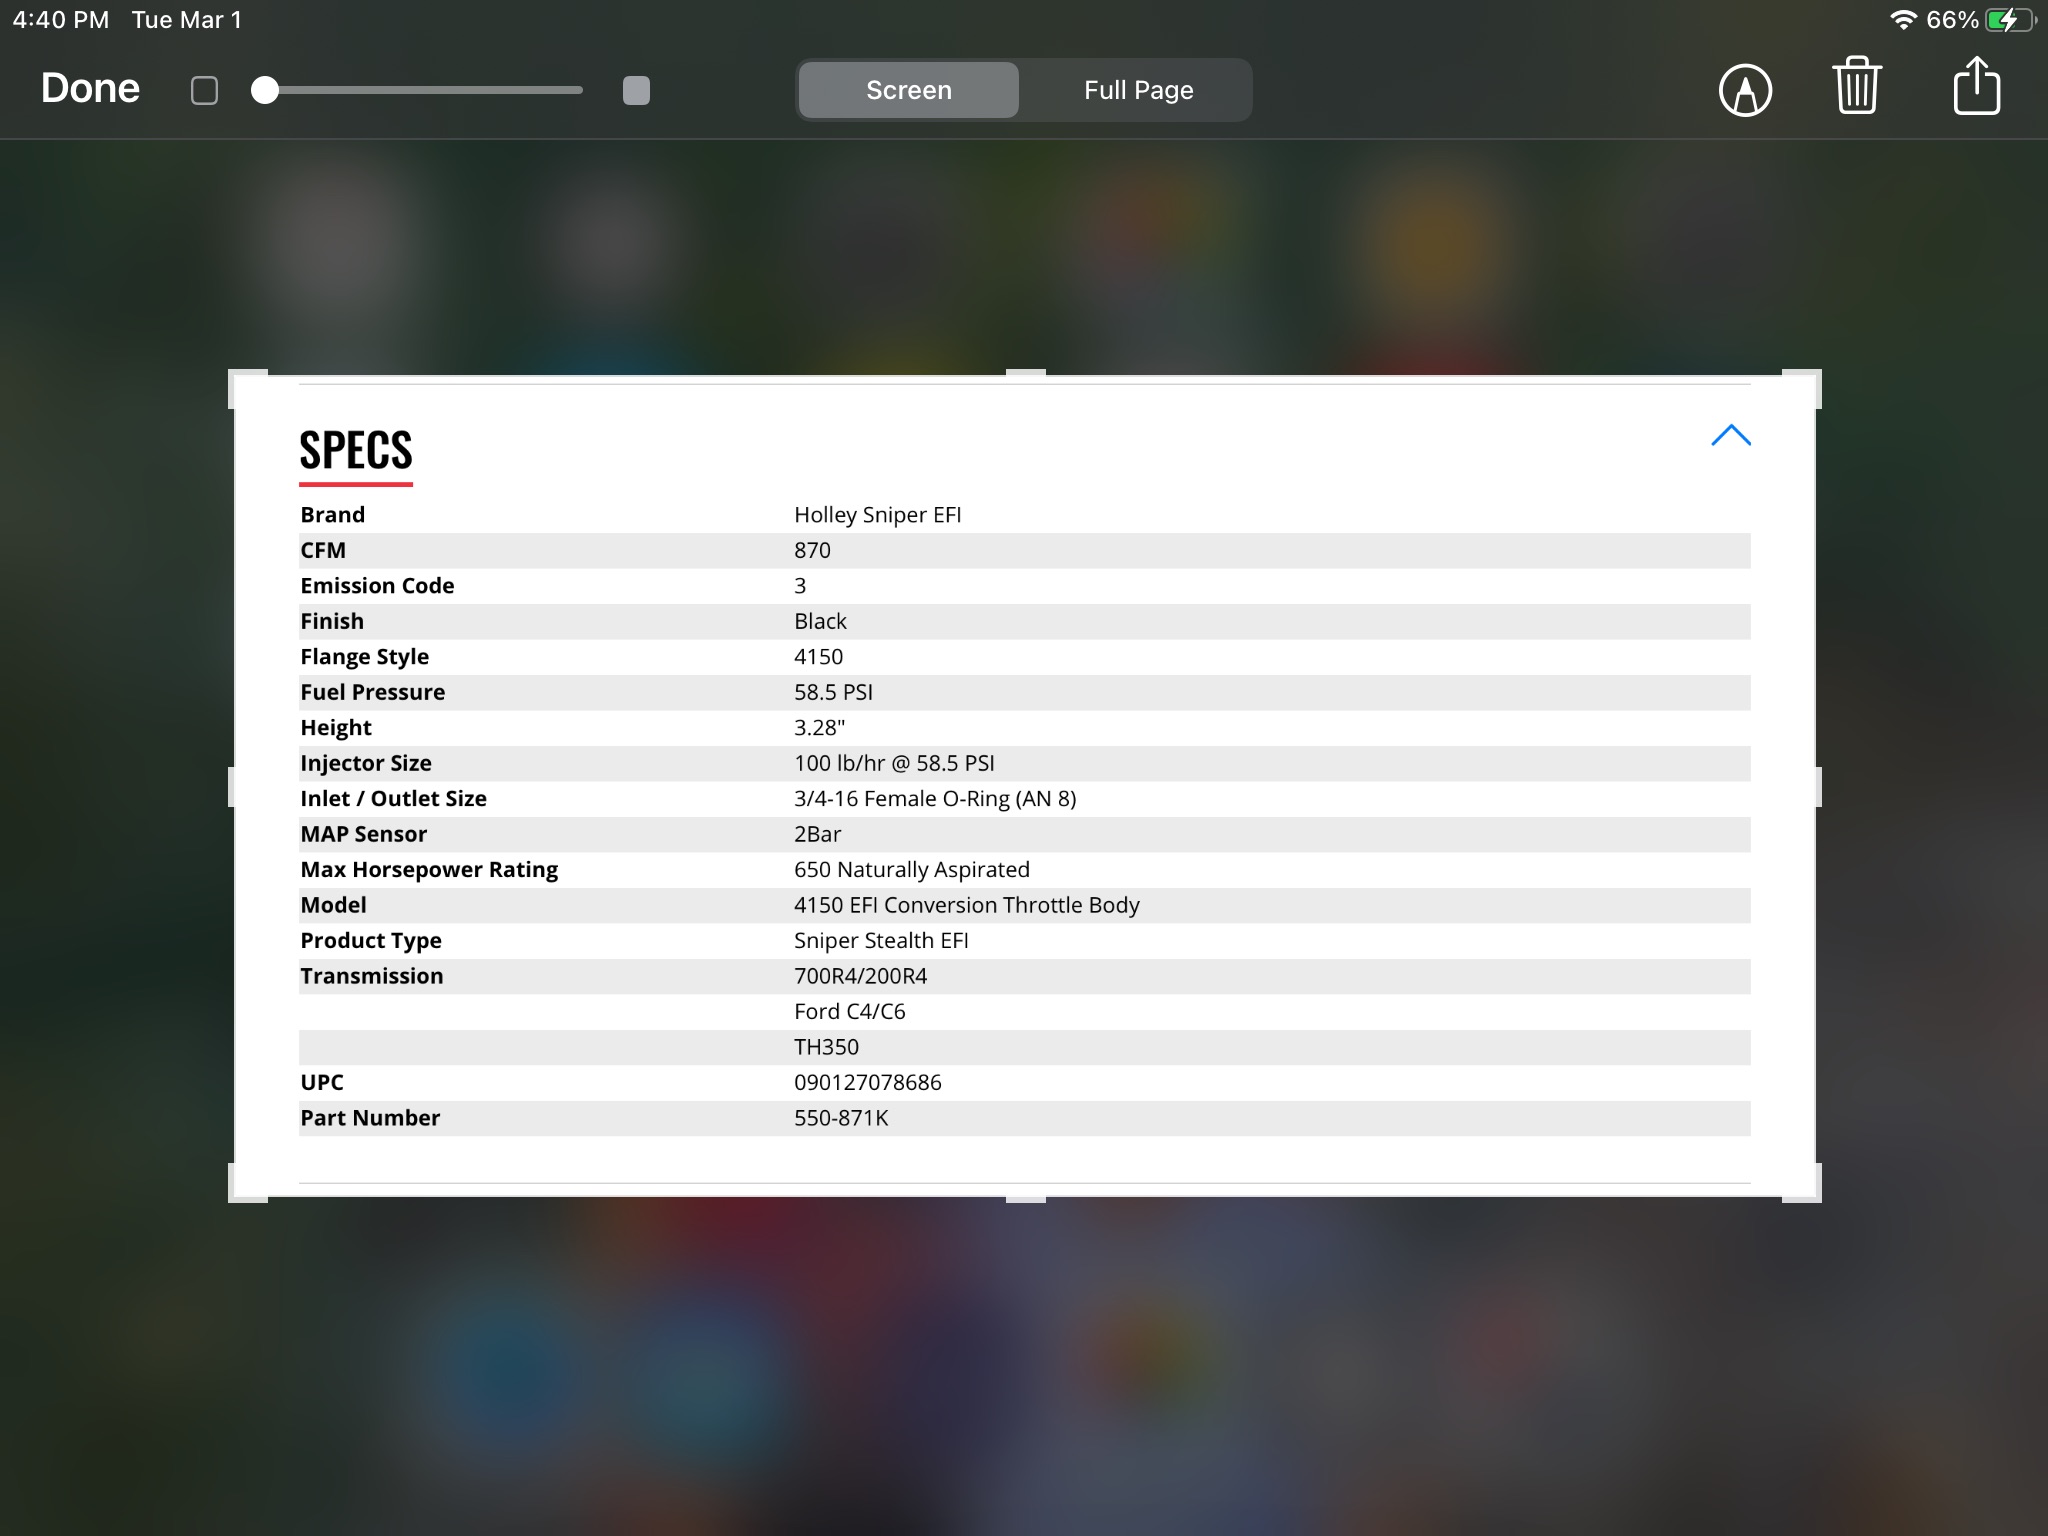Screen dimensions: 2048x1536
Task: Click '100 lb/hr @ 58.5 PSI' value
Action: tap(894, 763)
